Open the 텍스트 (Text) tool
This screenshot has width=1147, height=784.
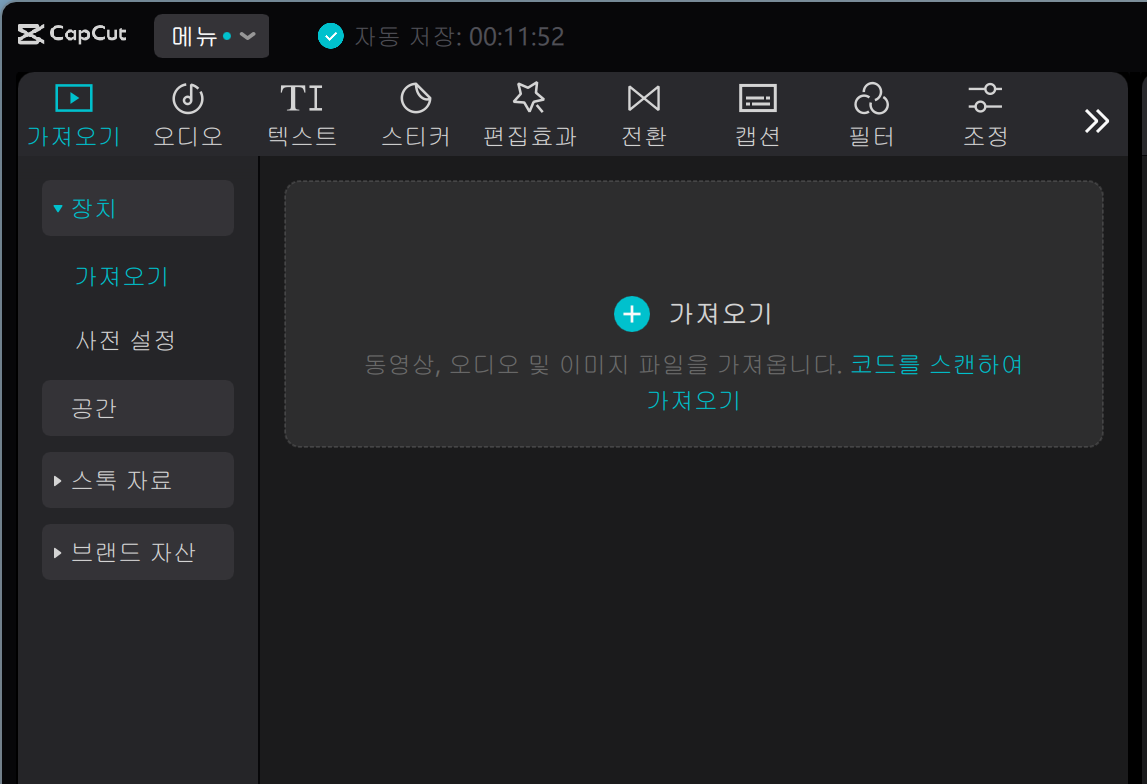click(301, 113)
